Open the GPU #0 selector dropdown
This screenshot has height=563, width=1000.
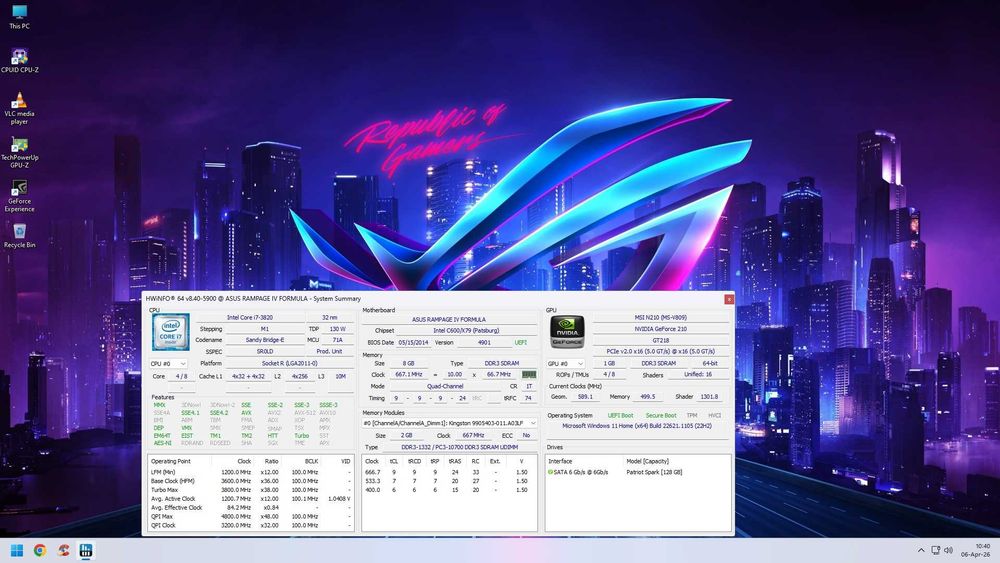click(565, 363)
